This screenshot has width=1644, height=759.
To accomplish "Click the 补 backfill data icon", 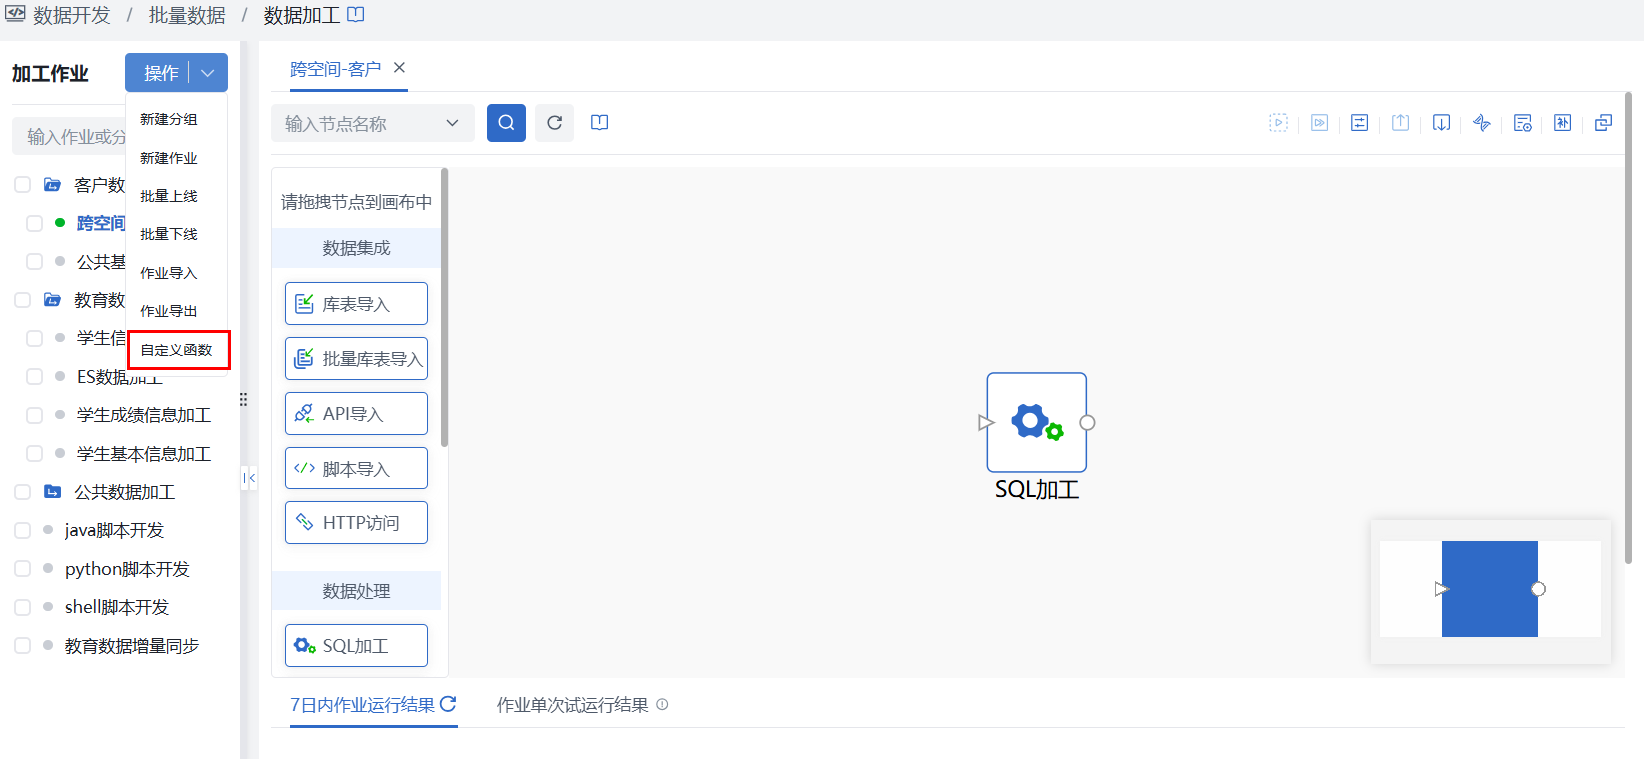I will pos(1563,123).
